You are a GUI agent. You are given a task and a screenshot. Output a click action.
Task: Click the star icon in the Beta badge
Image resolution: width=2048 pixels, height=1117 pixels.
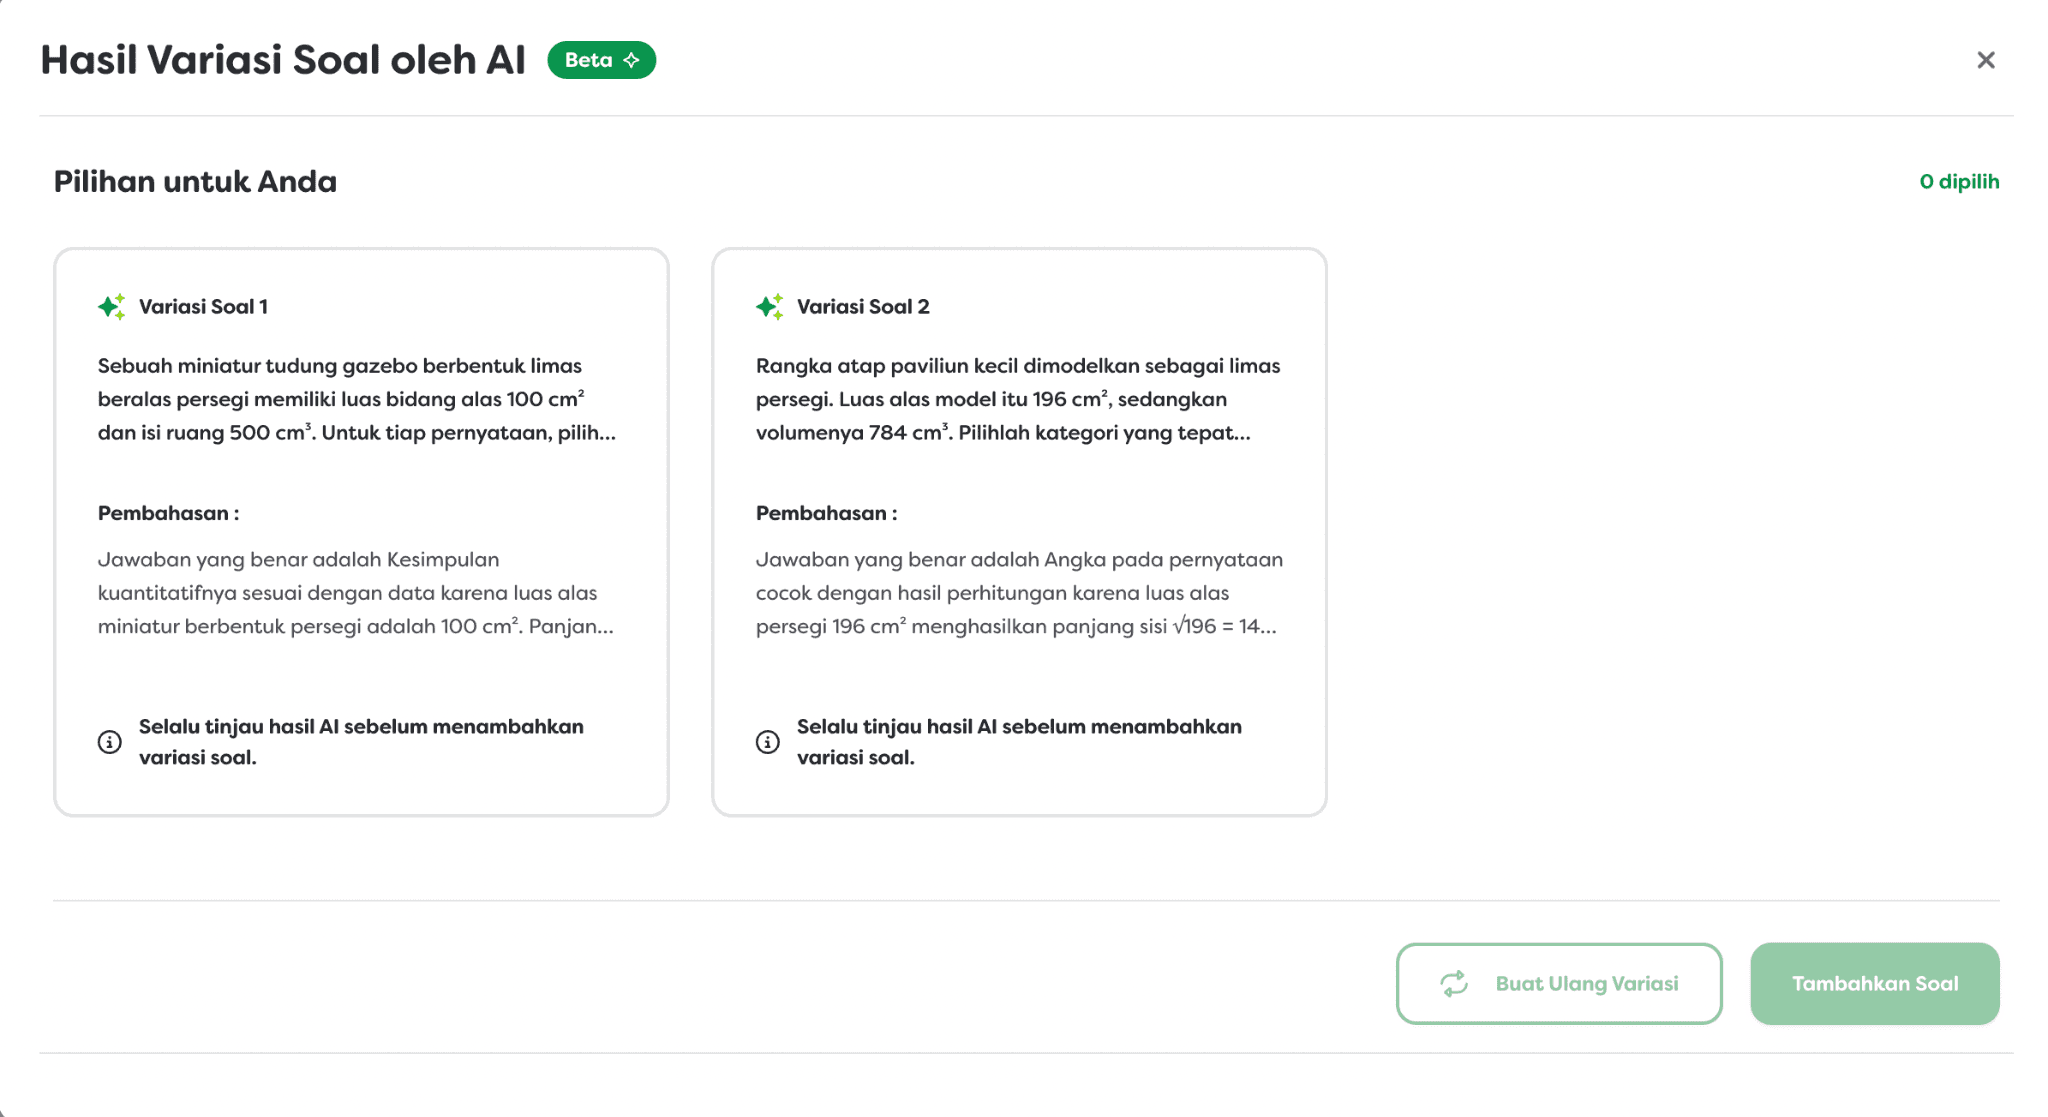coord(631,60)
